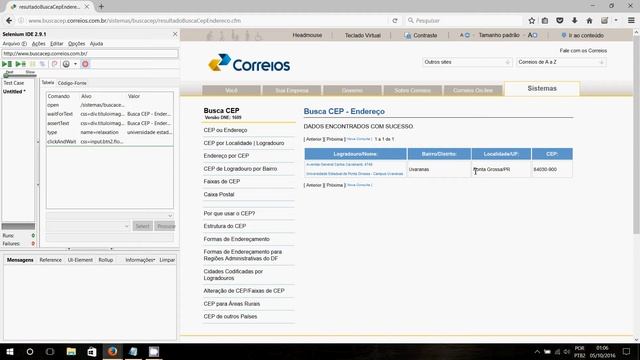Open the Sistemas navigation tab
The height and width of the screenshot is (360, 640).
542,89
